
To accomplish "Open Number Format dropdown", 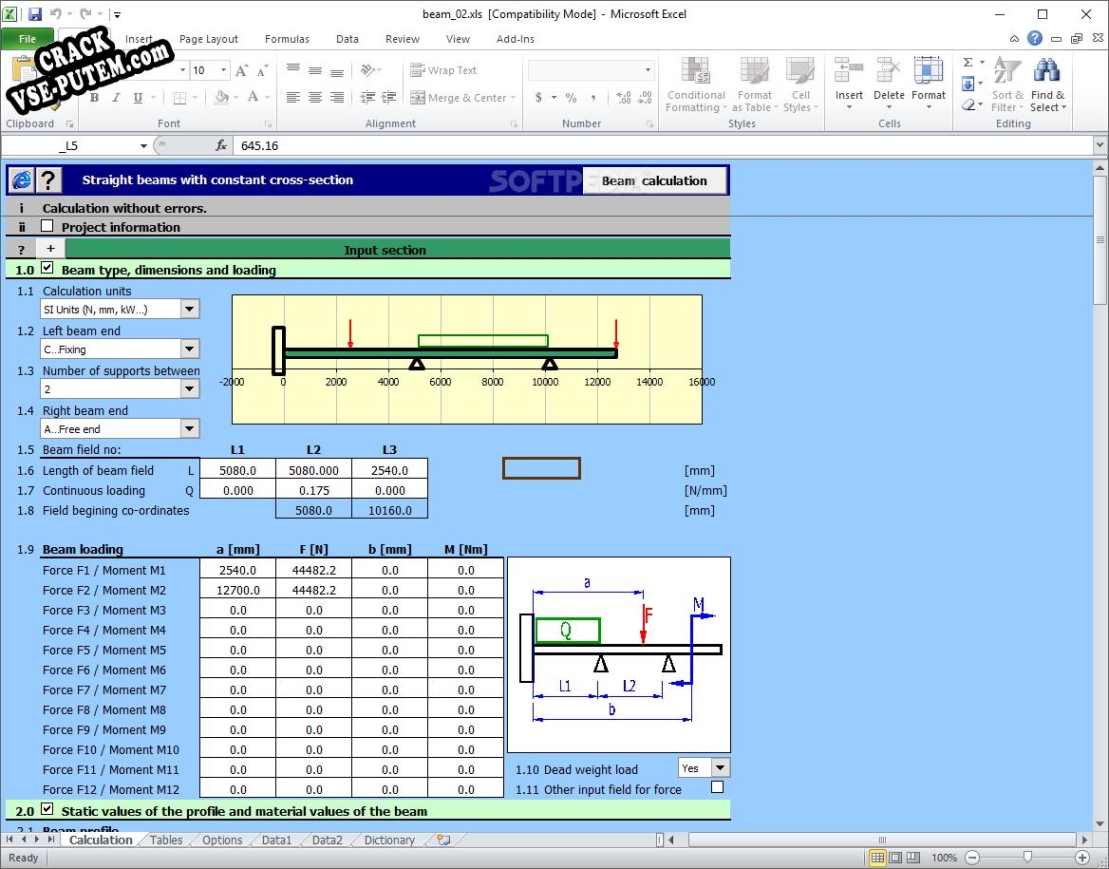I will (x=648, y=70).
